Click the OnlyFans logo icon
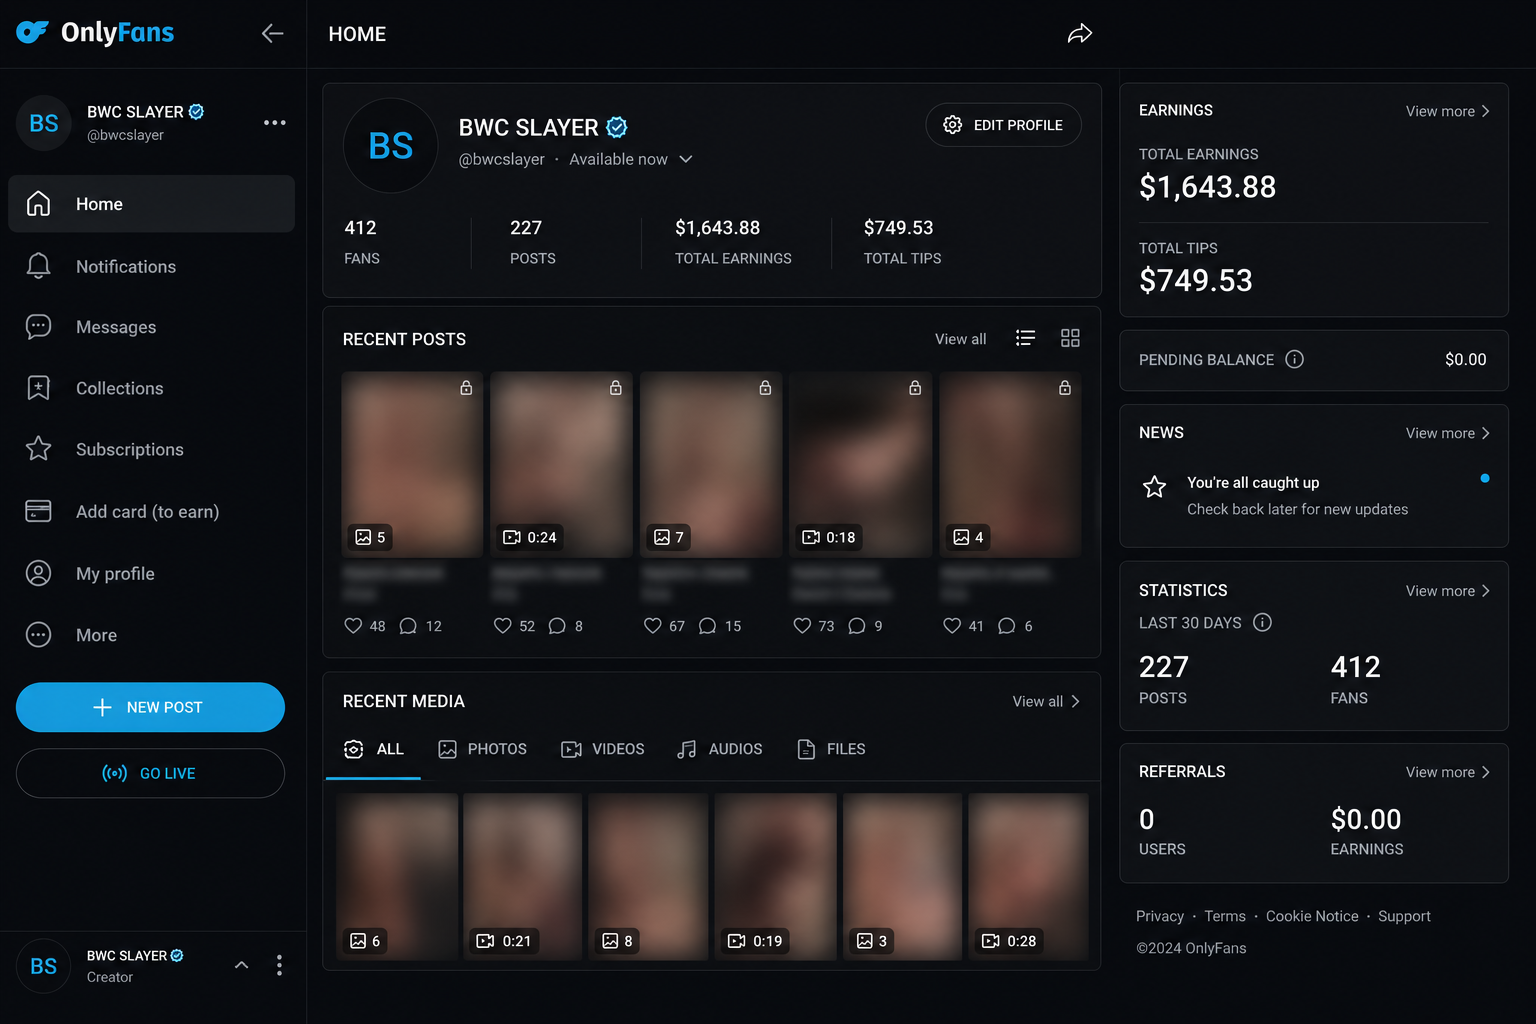Viewport: 1536px width, 1024px height. [x=32, y=32]
